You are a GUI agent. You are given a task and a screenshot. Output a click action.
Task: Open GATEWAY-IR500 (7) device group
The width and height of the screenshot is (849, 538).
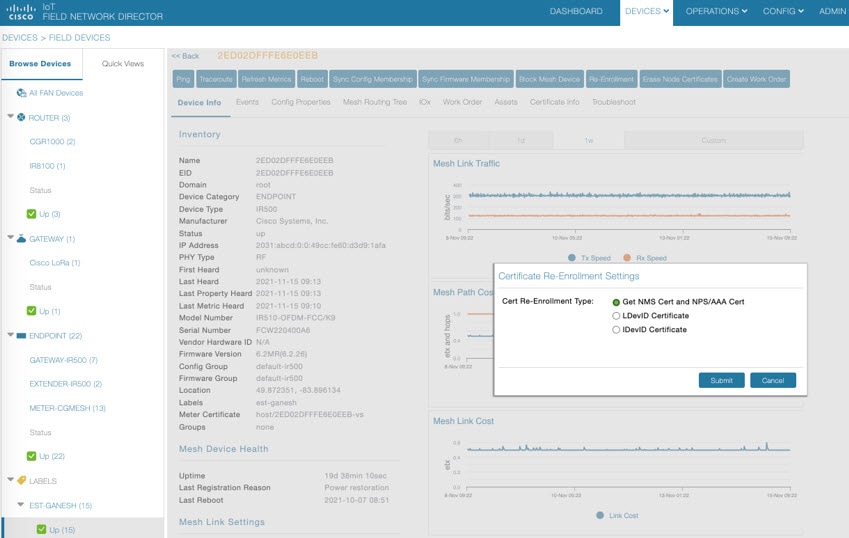63,360
